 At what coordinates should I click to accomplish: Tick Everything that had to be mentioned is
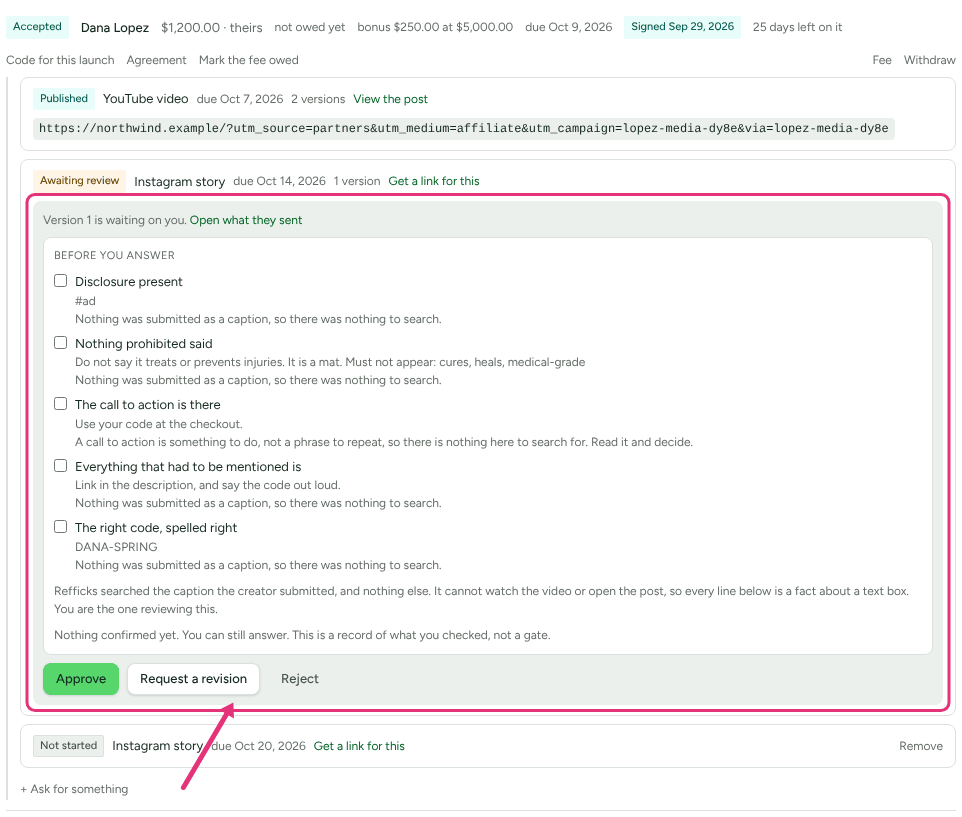click(60, 466)
